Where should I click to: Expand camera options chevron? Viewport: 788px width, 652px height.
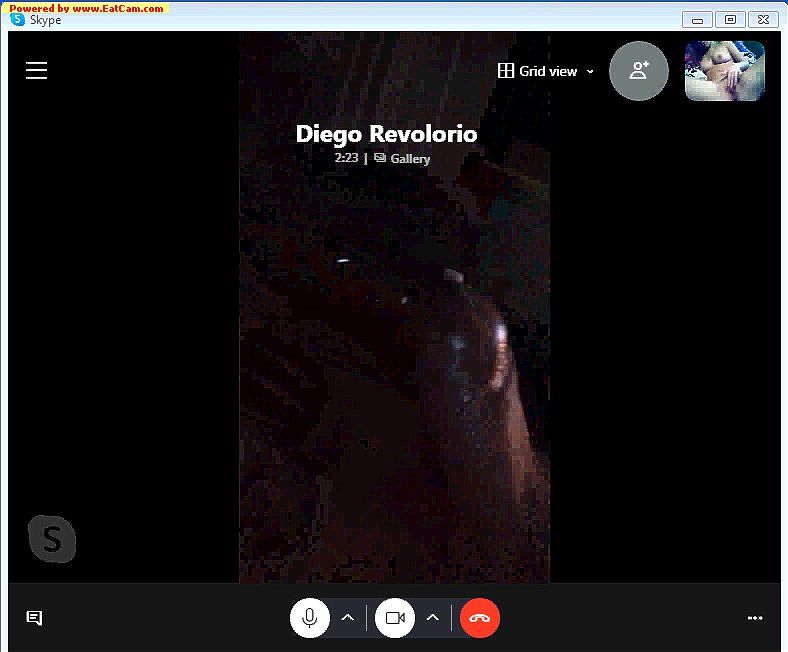[433, 618]
